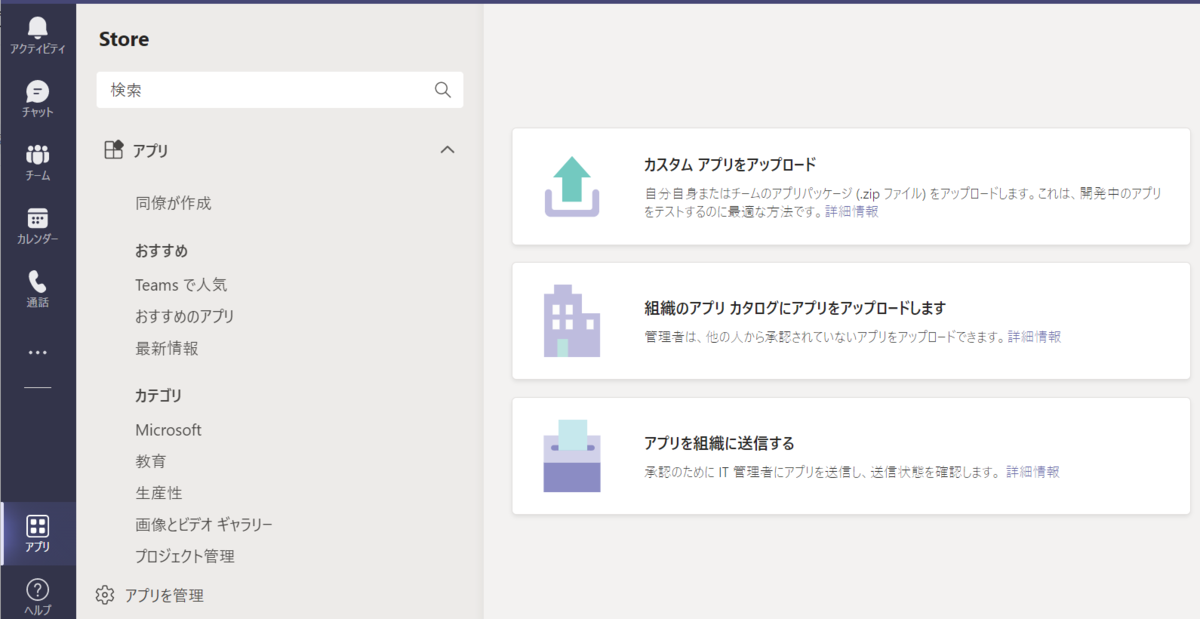This screenshot has width=1200, height=619.
Task: Click the カスタム アプリをアップロード upload icon
Action: (x=571, y=185)
